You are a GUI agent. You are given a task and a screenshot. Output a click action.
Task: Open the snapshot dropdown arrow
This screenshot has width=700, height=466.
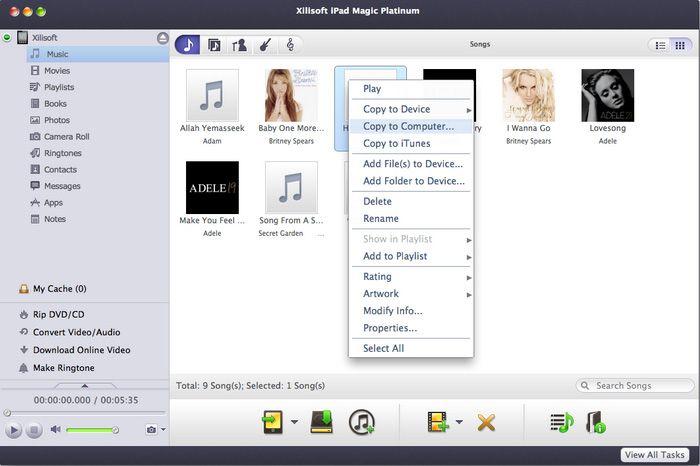[163, 429]
